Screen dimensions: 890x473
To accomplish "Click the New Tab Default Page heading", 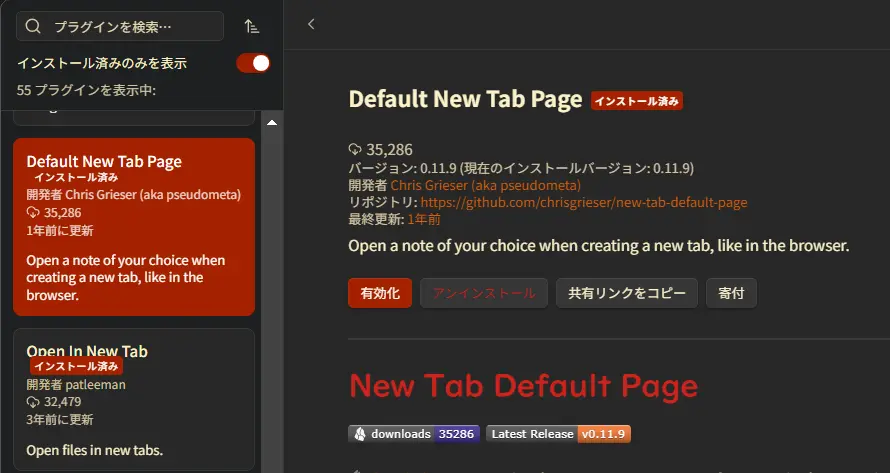I will 523,386.
